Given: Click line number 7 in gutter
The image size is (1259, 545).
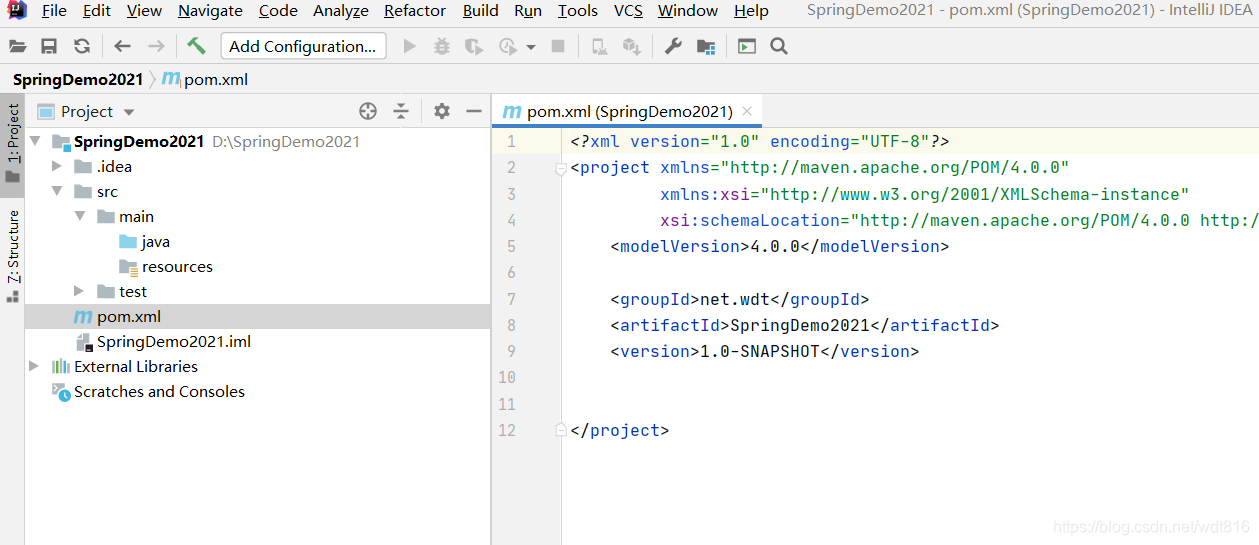Looking at the screenshot, I should pyautogui.click(x=511, y=299).
